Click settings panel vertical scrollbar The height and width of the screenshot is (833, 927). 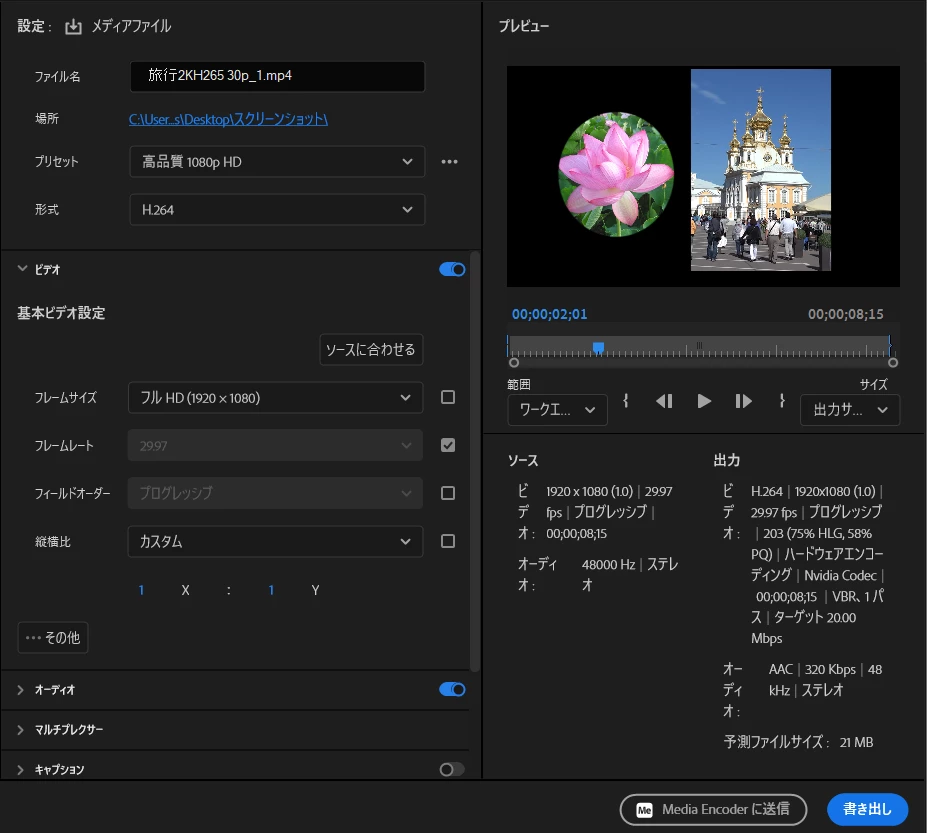(x=474, y=463)
